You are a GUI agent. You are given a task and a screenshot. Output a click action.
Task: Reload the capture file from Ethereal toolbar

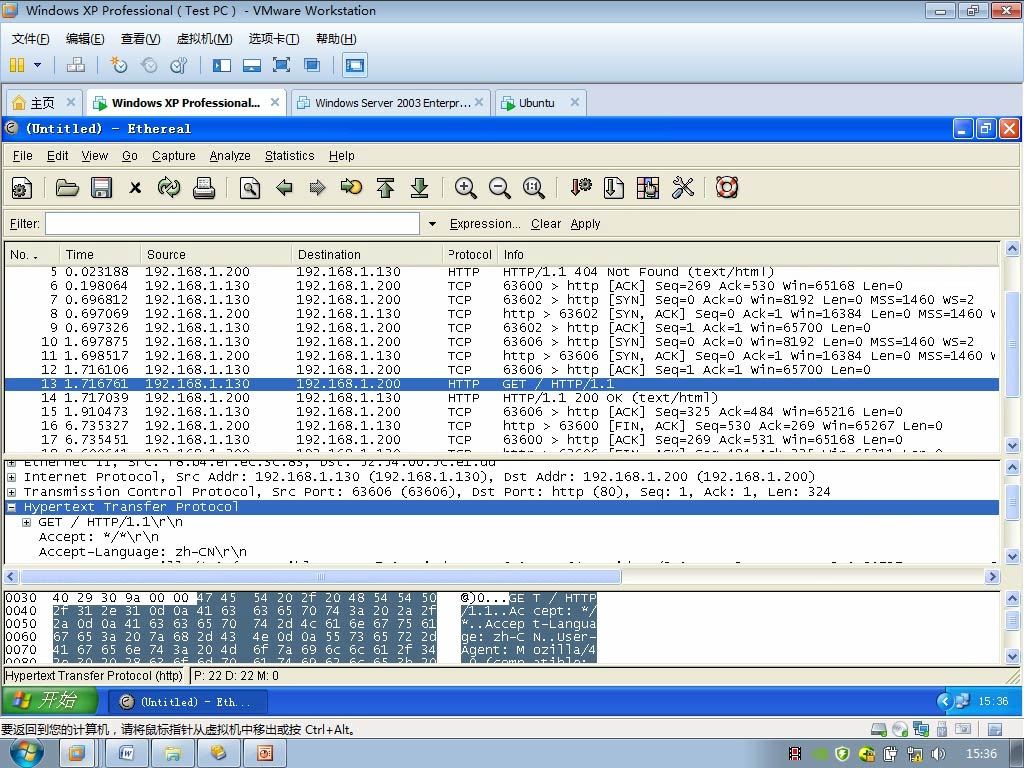(x=168, y=188)
